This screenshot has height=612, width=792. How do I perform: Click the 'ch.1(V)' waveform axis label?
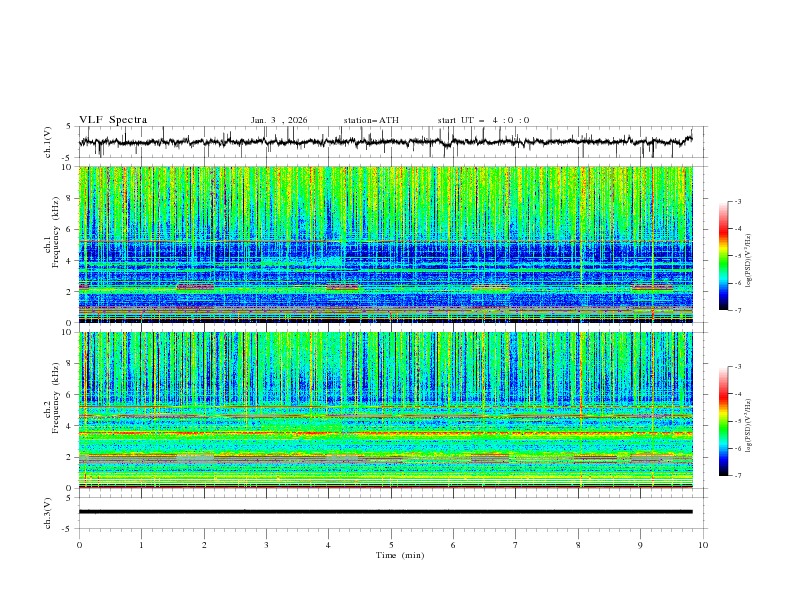(48, 142)
